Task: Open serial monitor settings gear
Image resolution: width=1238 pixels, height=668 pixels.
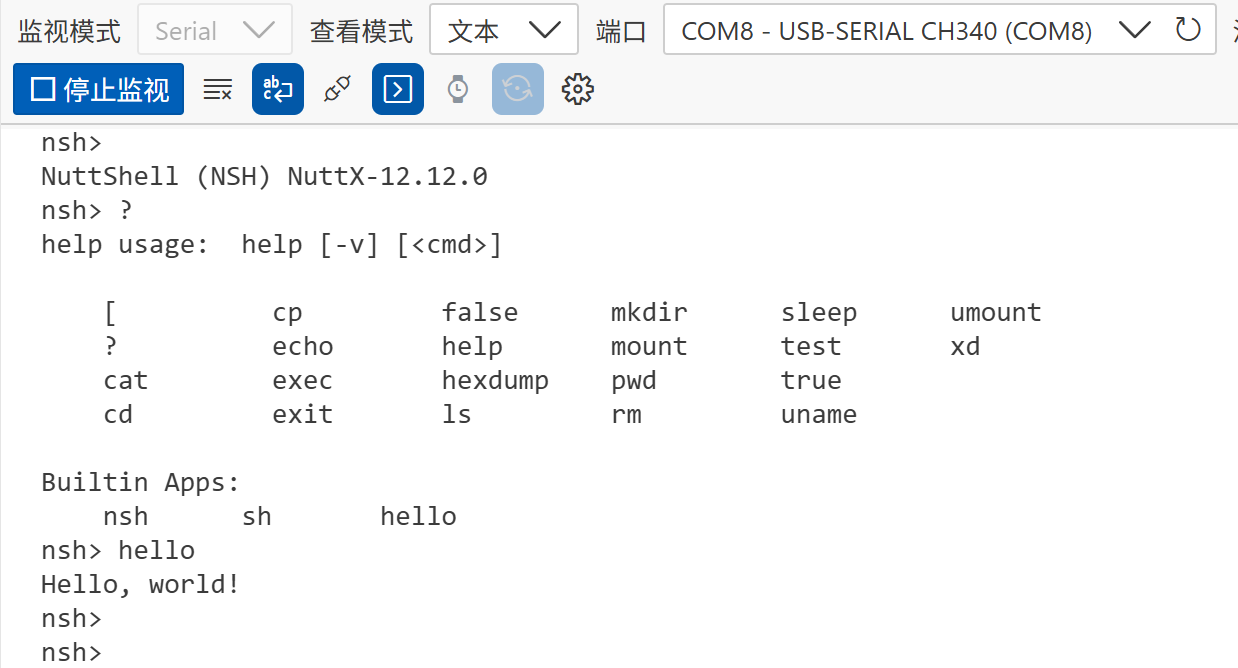Action: click(577, 90)
